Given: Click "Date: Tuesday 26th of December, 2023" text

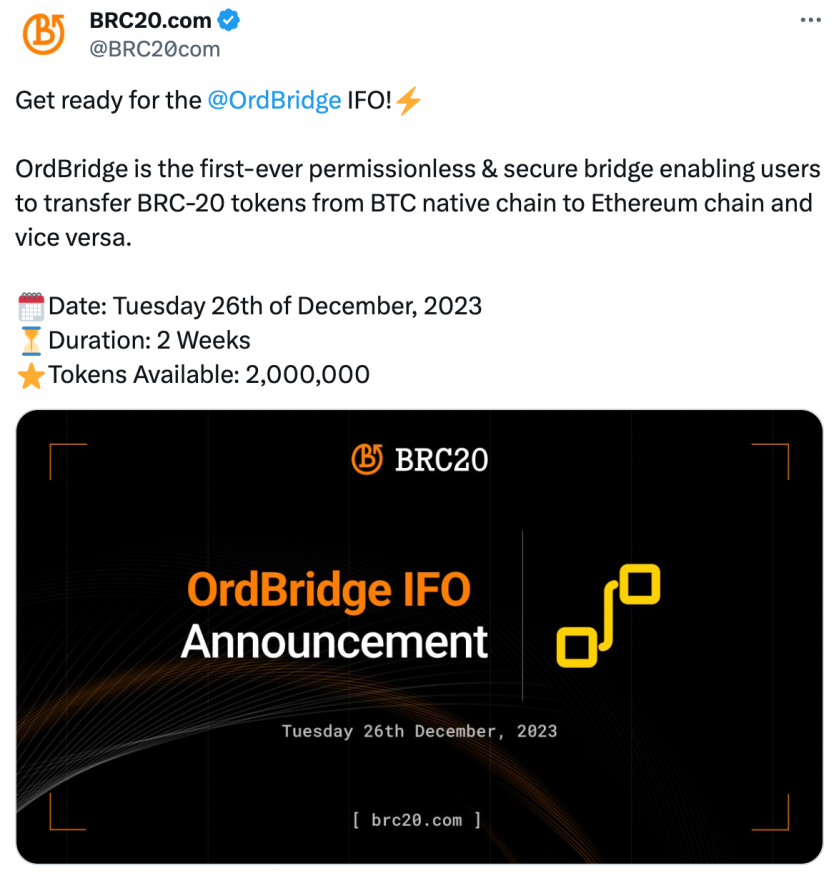Looking at the screenshot, I should coord(265,306).
